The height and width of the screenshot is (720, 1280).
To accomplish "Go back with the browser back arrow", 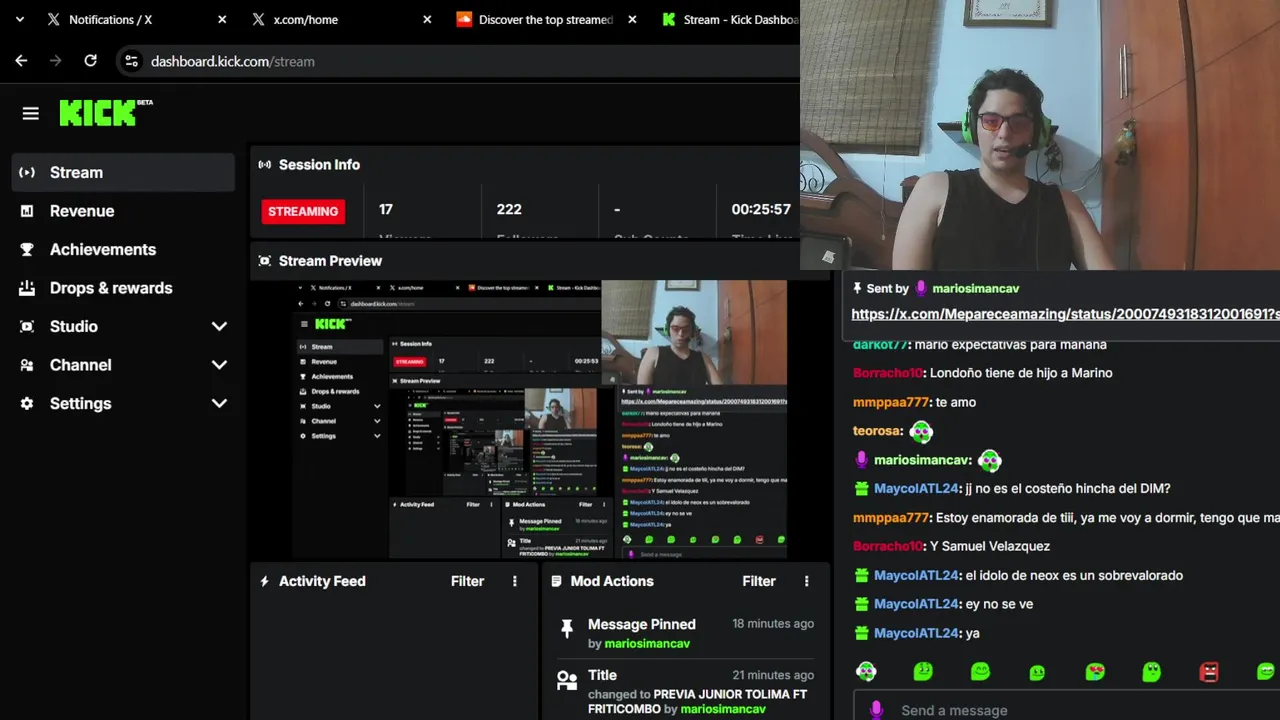I will (x=21, y=61).
